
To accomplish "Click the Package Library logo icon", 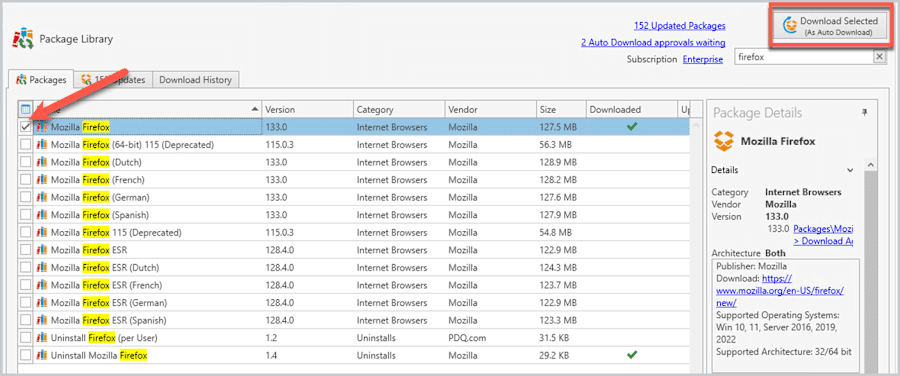I will point(24,40).
